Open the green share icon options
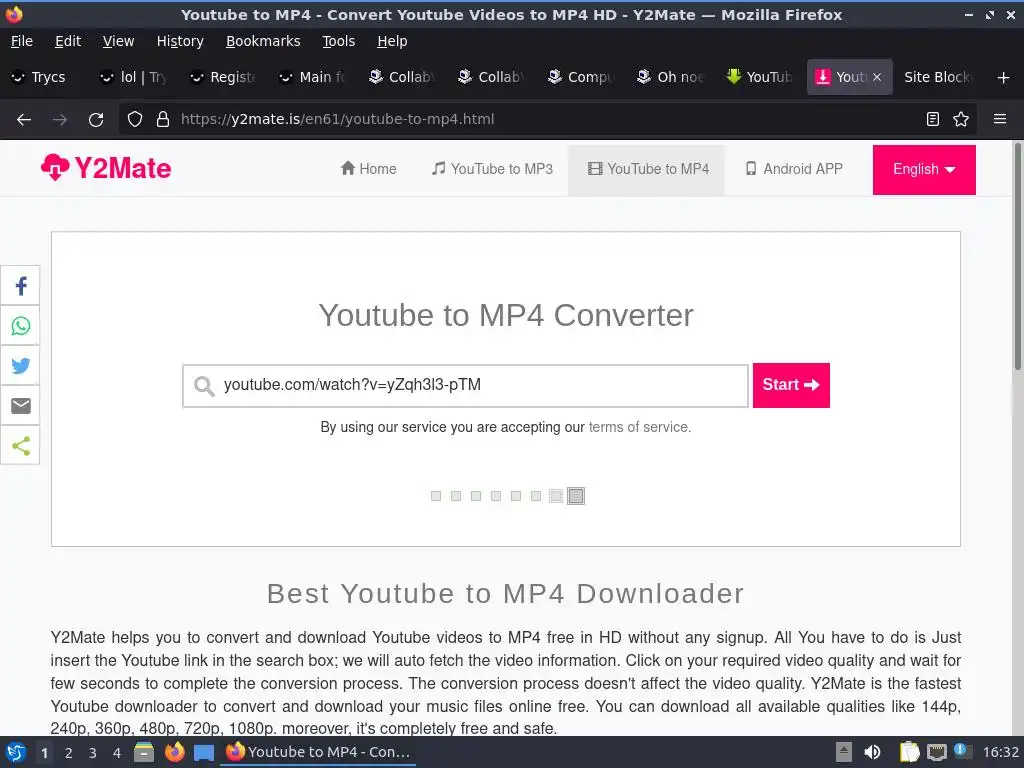 20,446
